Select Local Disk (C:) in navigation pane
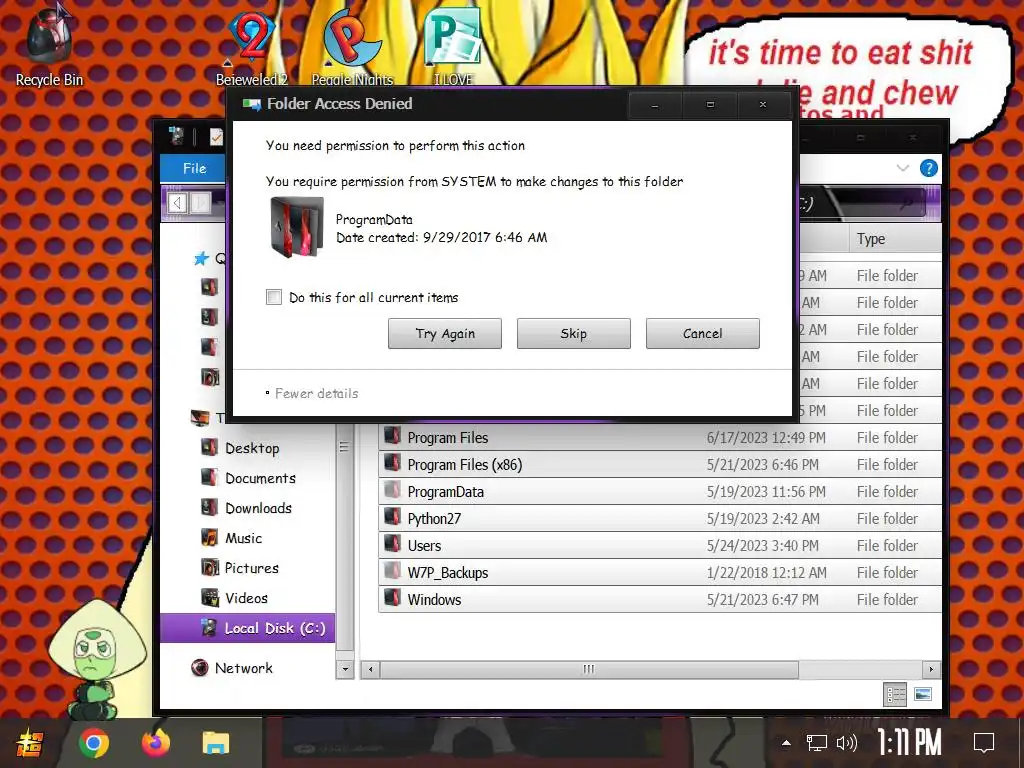 pyautogui.click(x=248, y=628)
